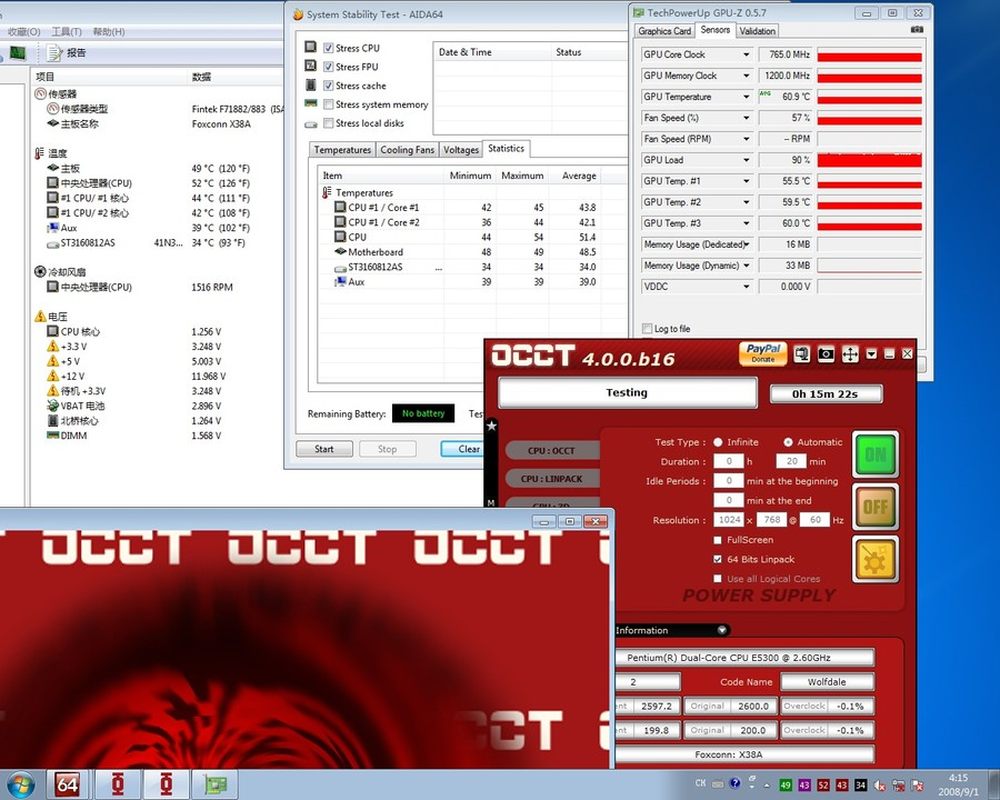This screenshot has width=1000, height=800.
Task: Expand the GPU Temperature sensor dropdown
Action: point(746,97)
